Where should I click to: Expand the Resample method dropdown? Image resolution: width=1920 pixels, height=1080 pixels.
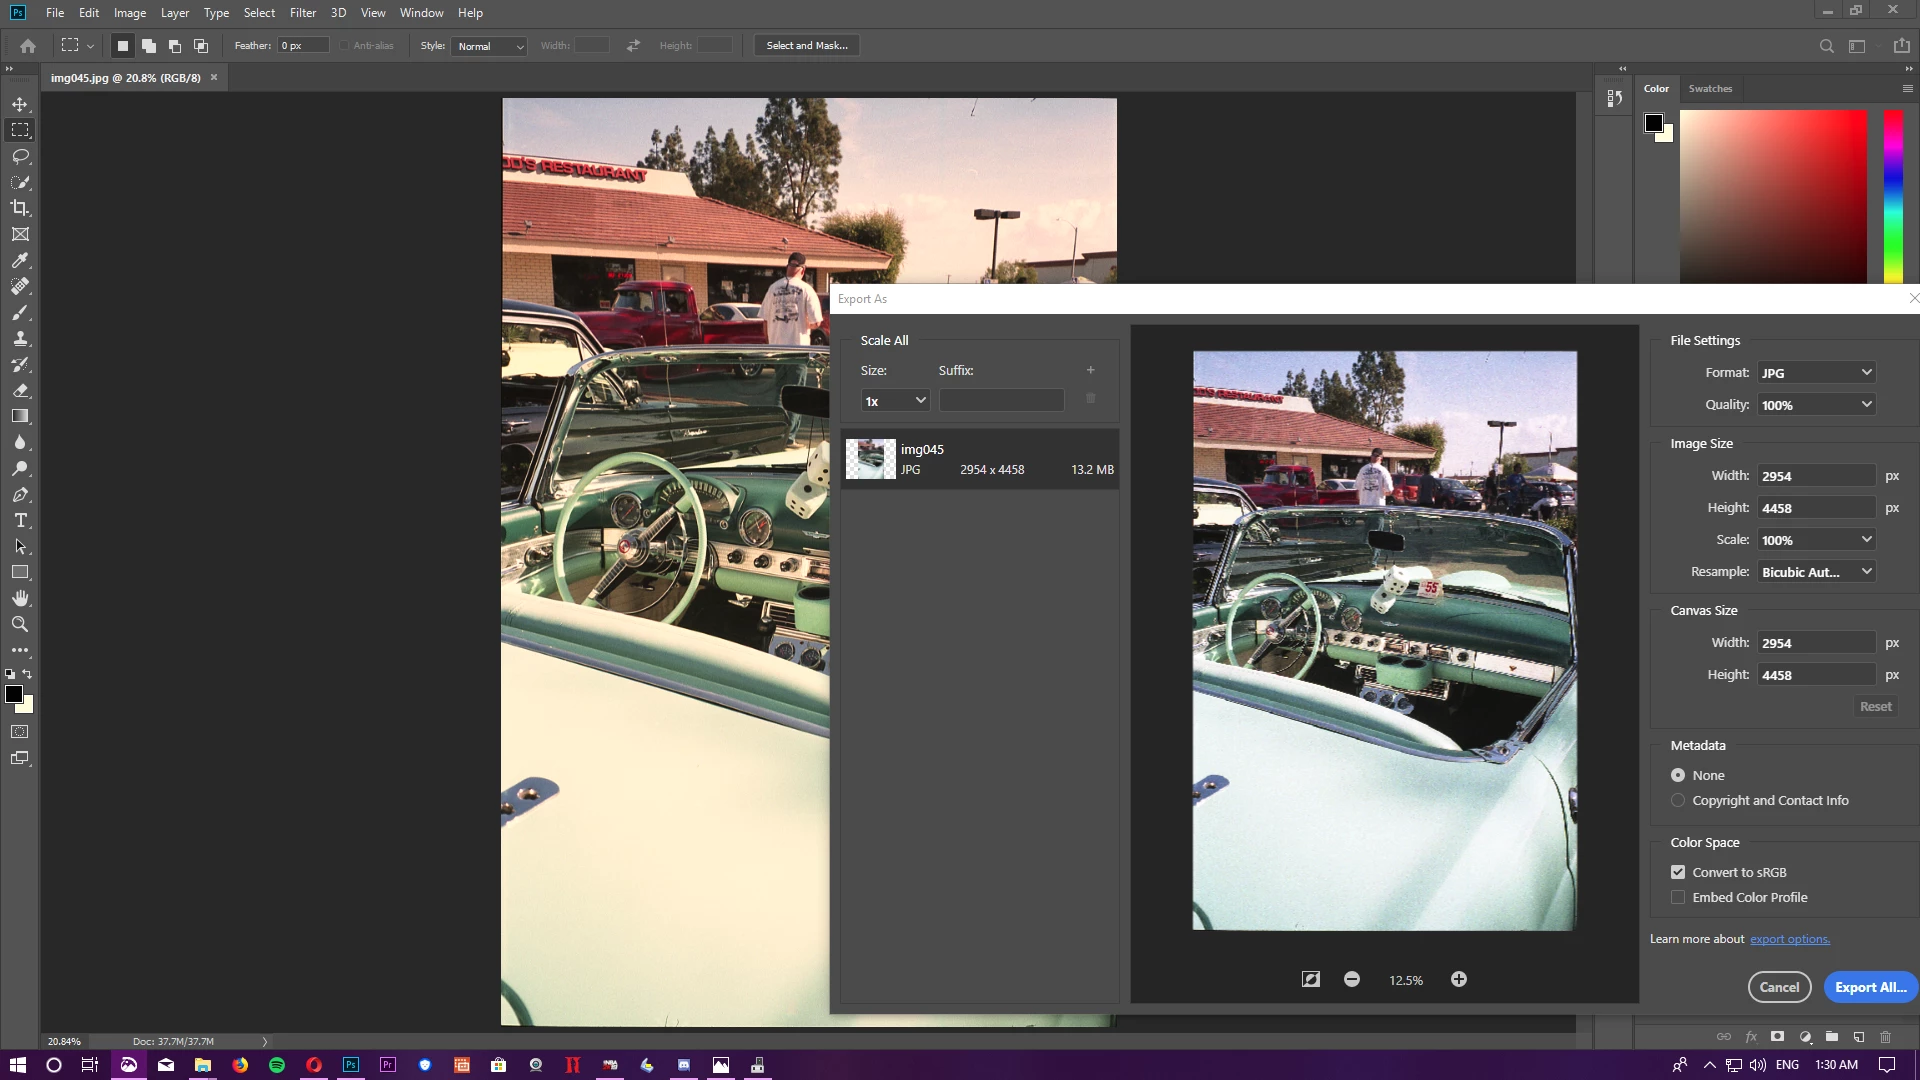coord(1816,571)
